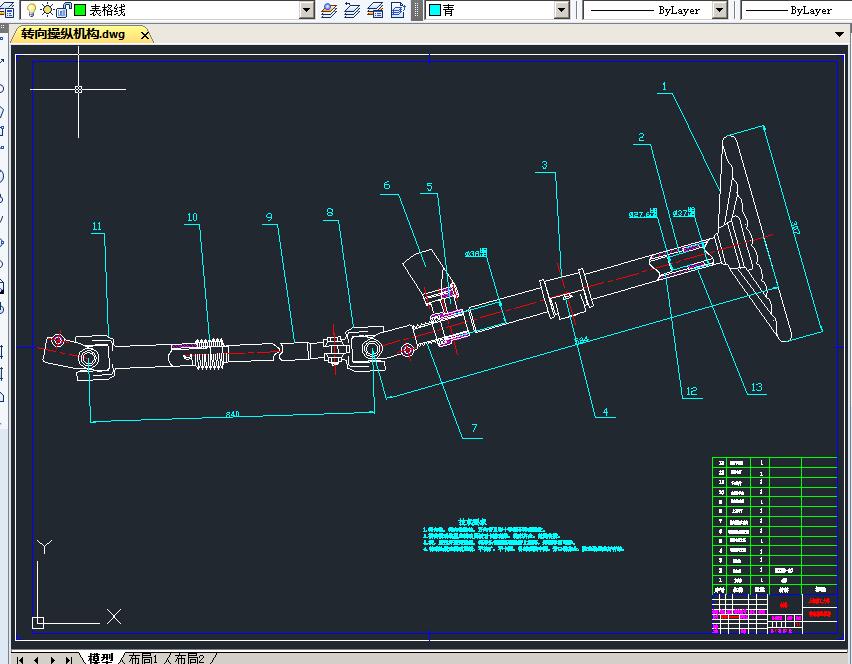Click part balloon number 2
Image resolution: width=852 pixels, height=664 pixels.
coord(641,137)
